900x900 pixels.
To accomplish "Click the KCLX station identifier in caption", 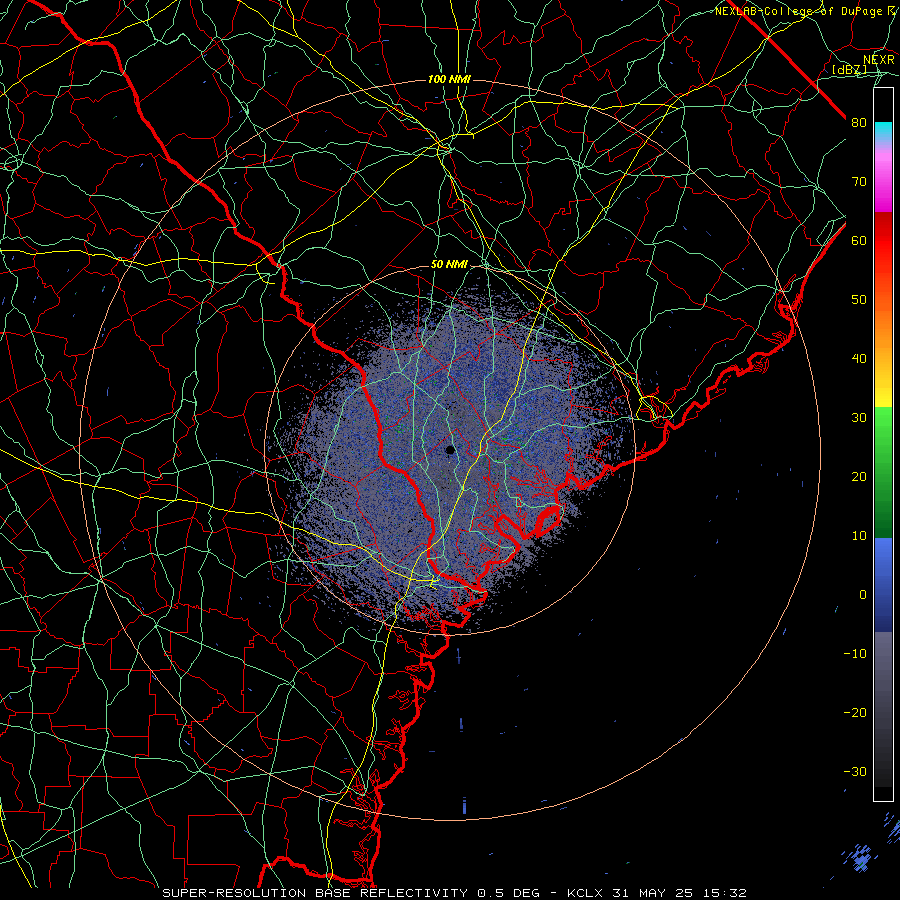I will pos(585,893).
